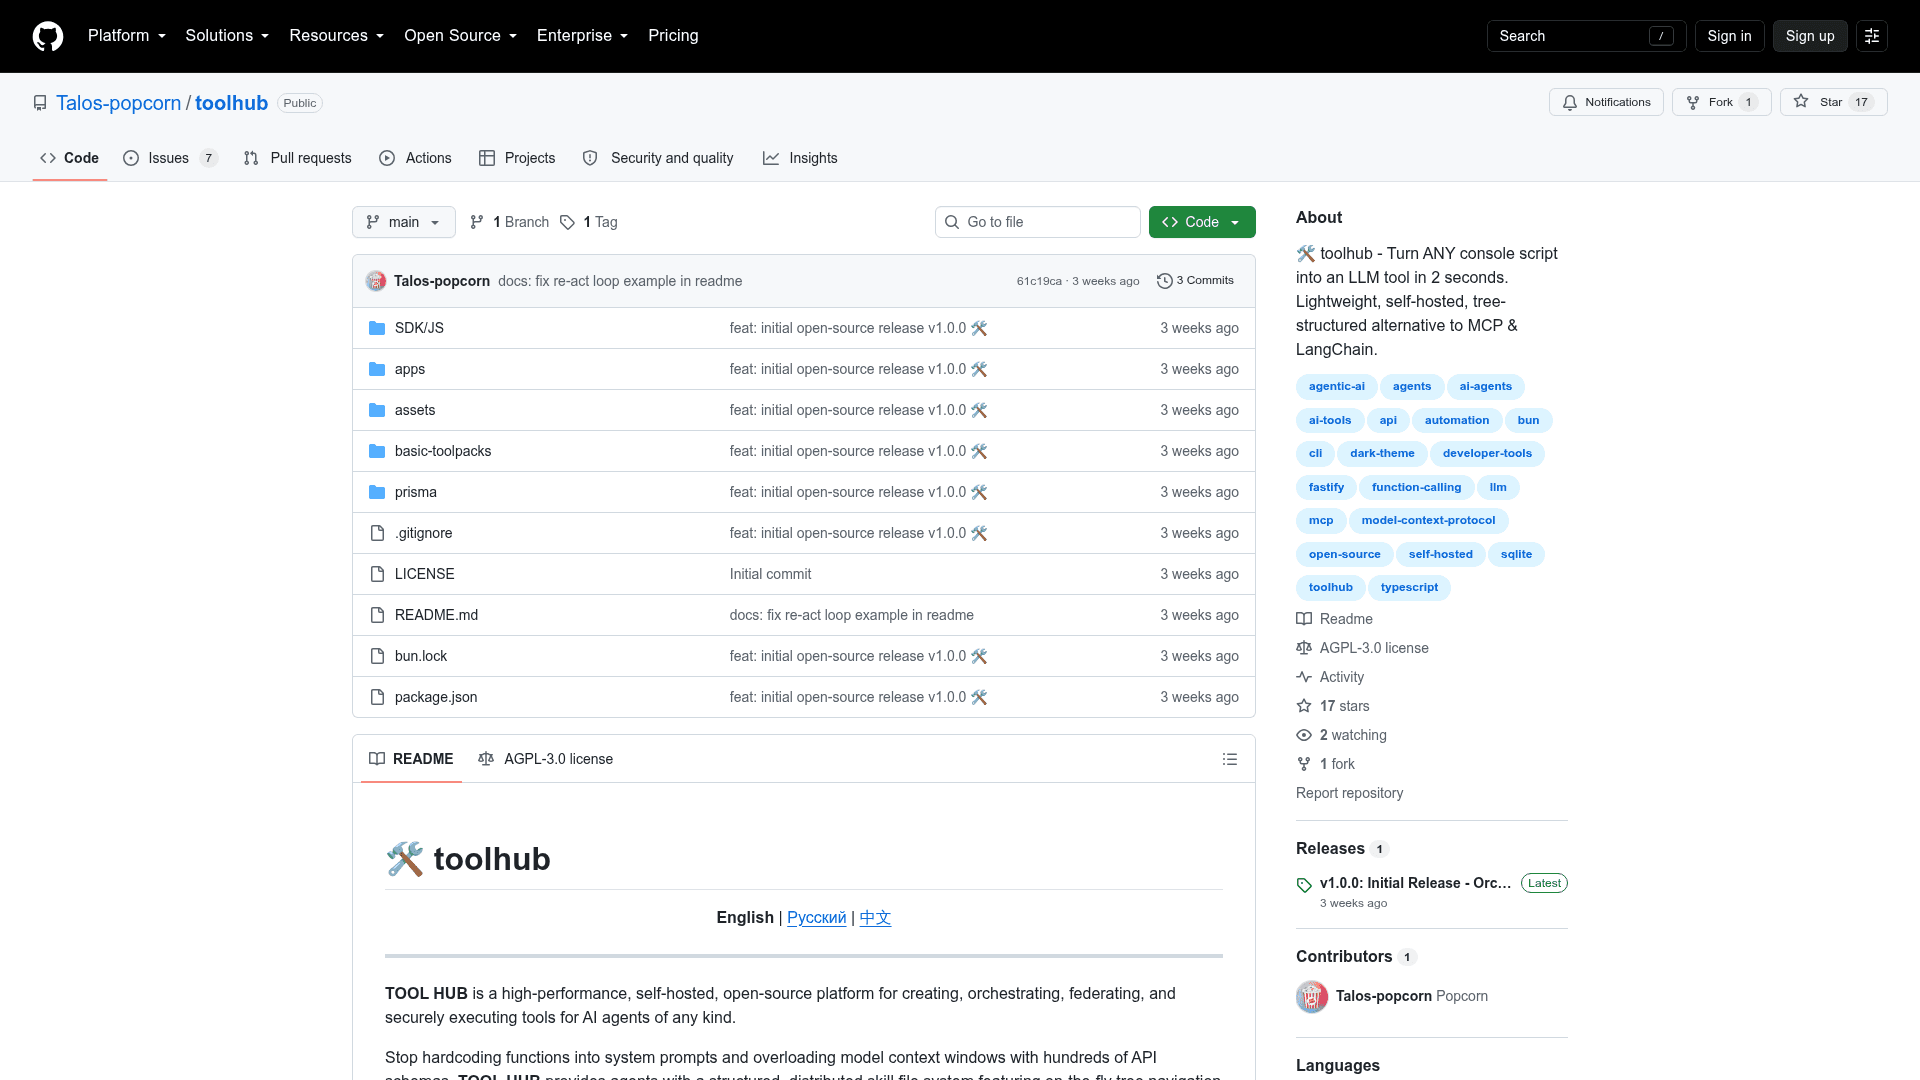This screenshot has width=1920, height=1080.
Task: Open the Security and quality tab
Action: coord(658,158)
